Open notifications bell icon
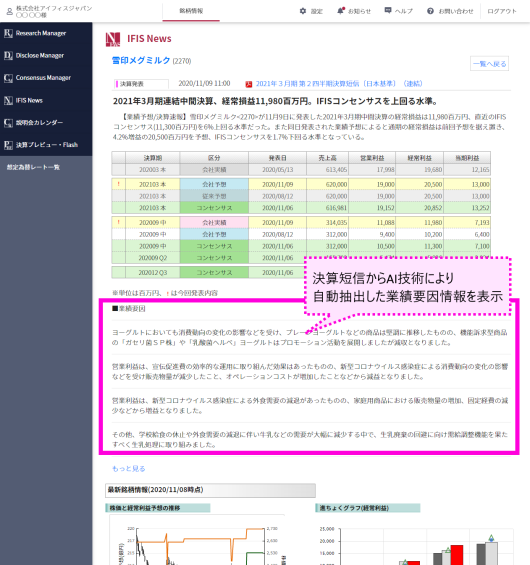This screenshot has width=530, height=565. pos(340,11)
